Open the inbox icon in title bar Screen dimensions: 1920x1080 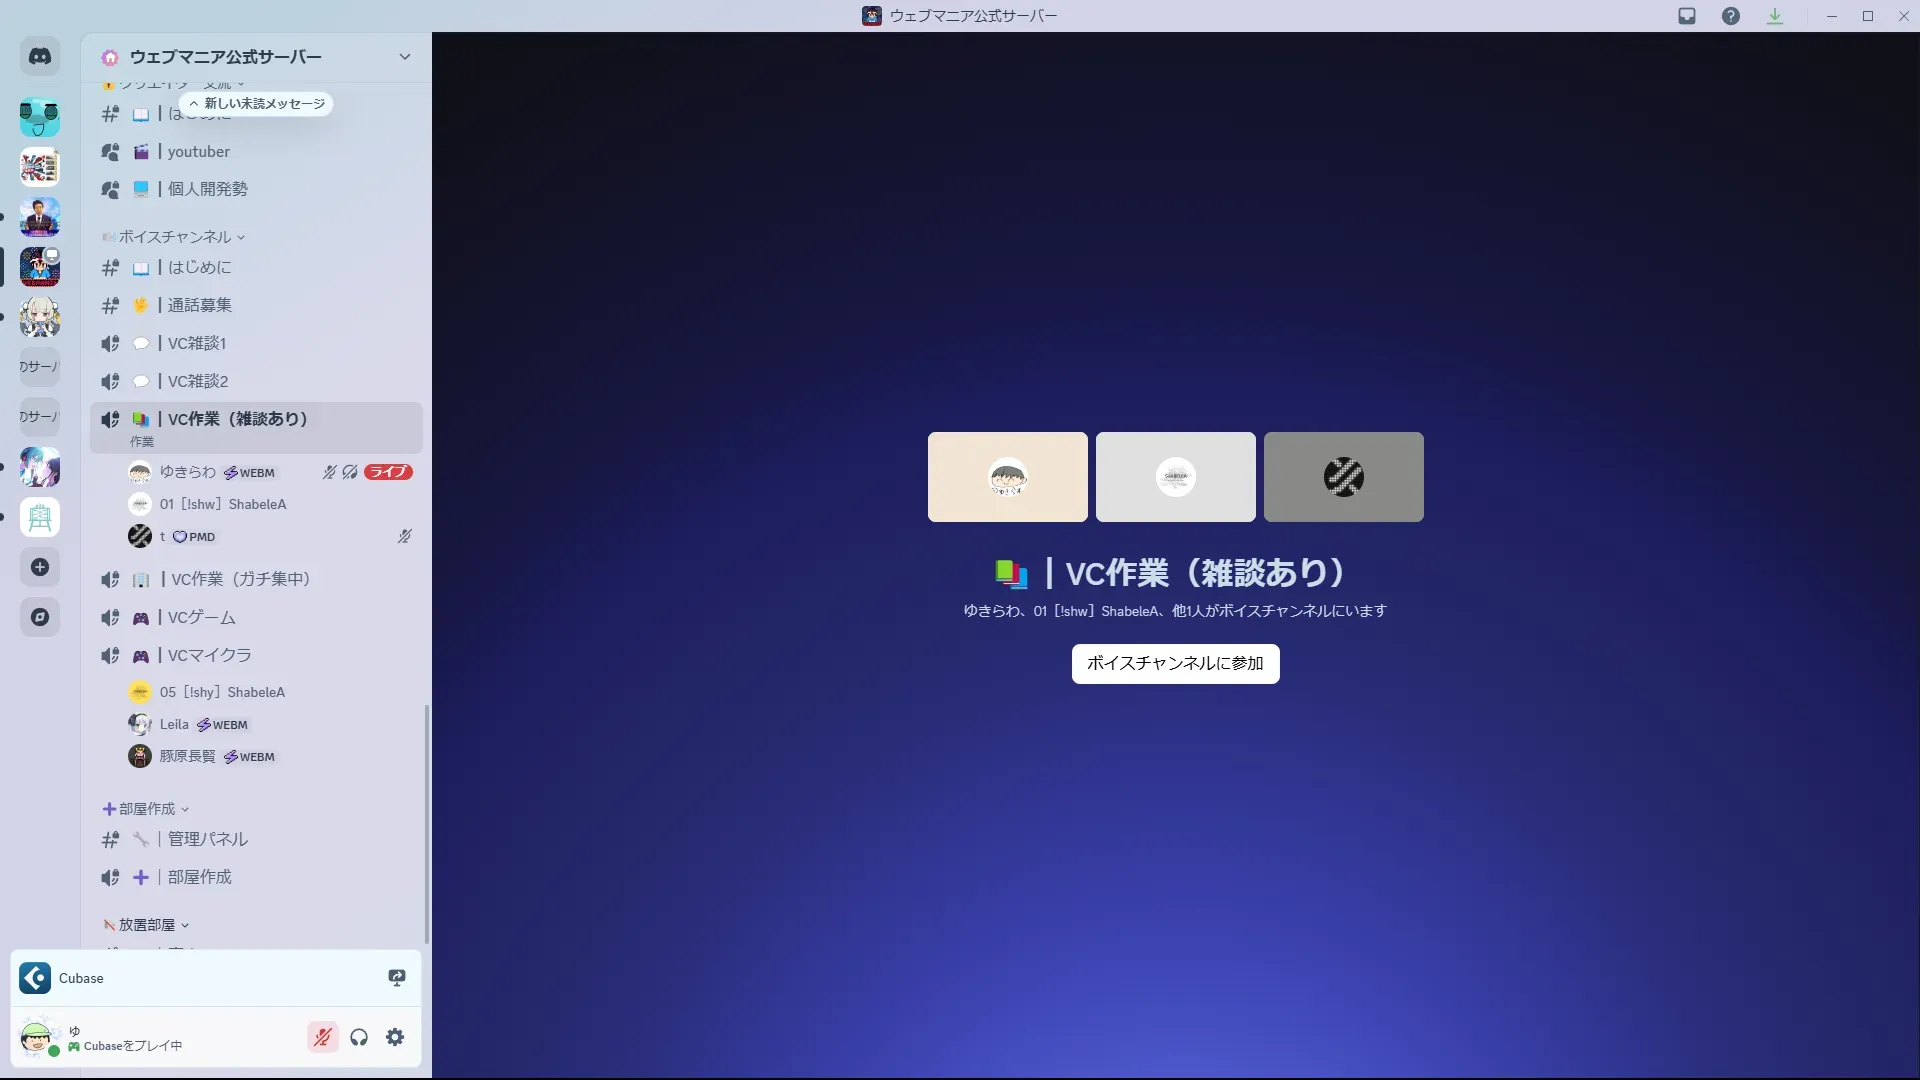(x=1687, y=16)
